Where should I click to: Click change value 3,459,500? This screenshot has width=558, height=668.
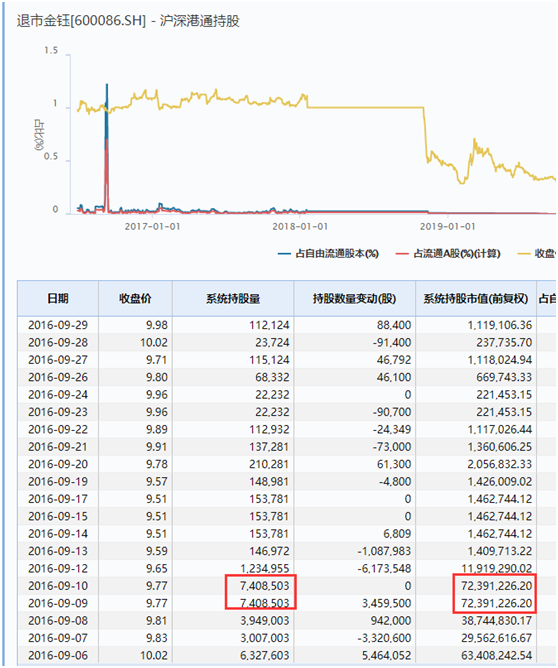[387, 603]
